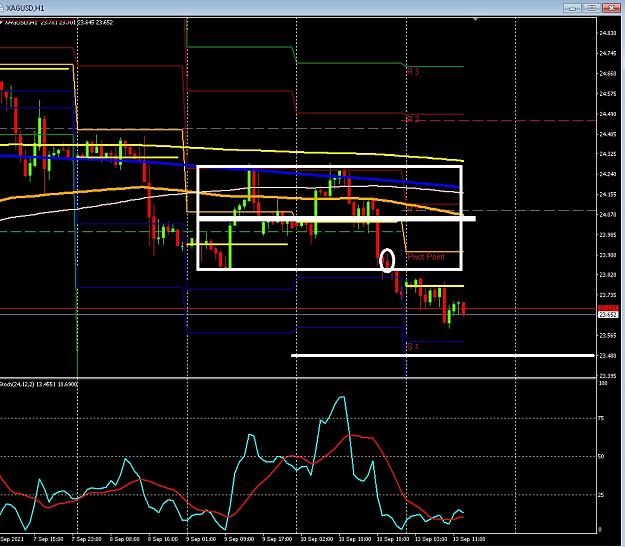Click the 24.575 price scale label
Viewport: 625px width, 547px height.
(x=608, y=94)
